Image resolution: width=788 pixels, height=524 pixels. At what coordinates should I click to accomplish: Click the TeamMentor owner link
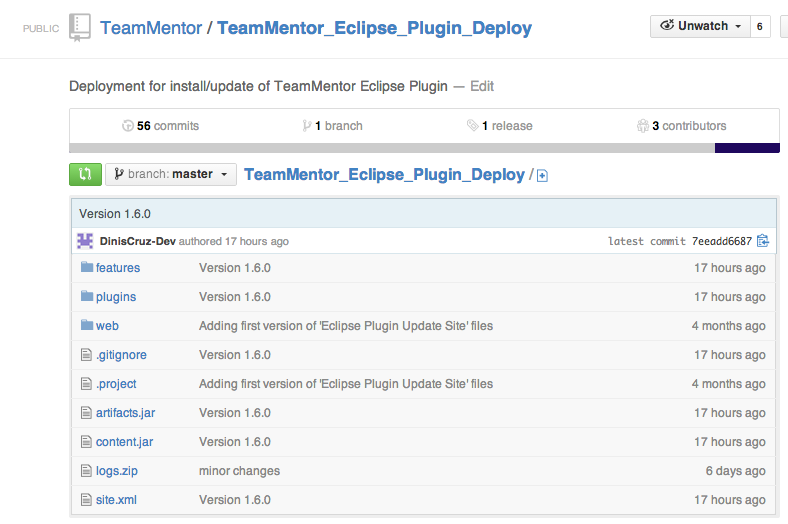point(150,28)
